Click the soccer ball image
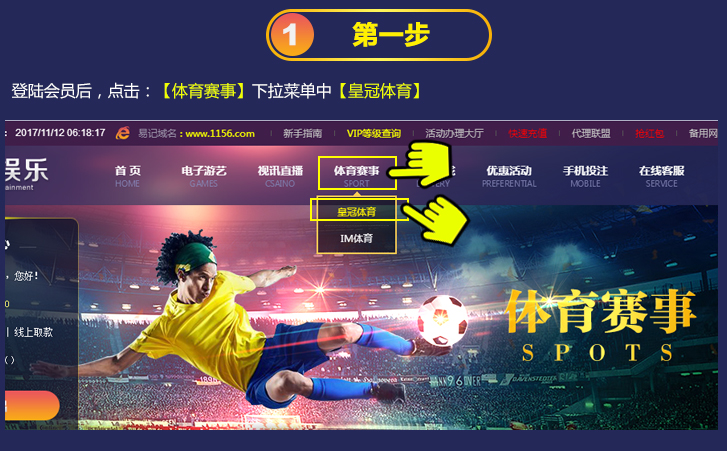The width and height of the screenshot is (727, 451). pyautogui.click(x=442, y=320)
